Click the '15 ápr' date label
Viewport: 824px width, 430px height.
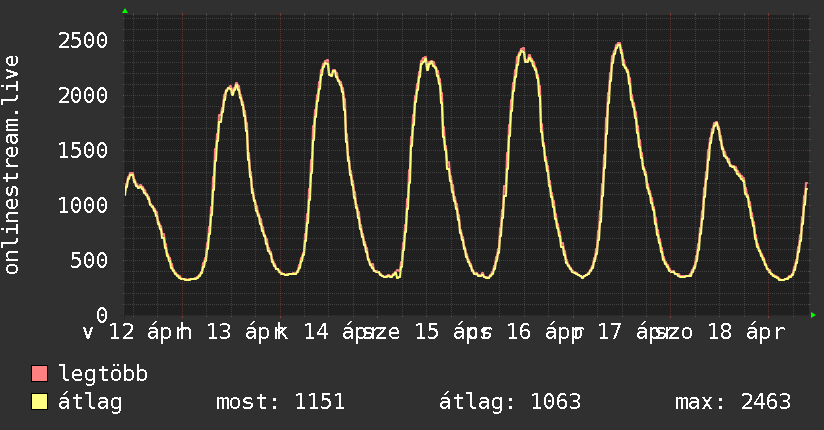(442, 332)
